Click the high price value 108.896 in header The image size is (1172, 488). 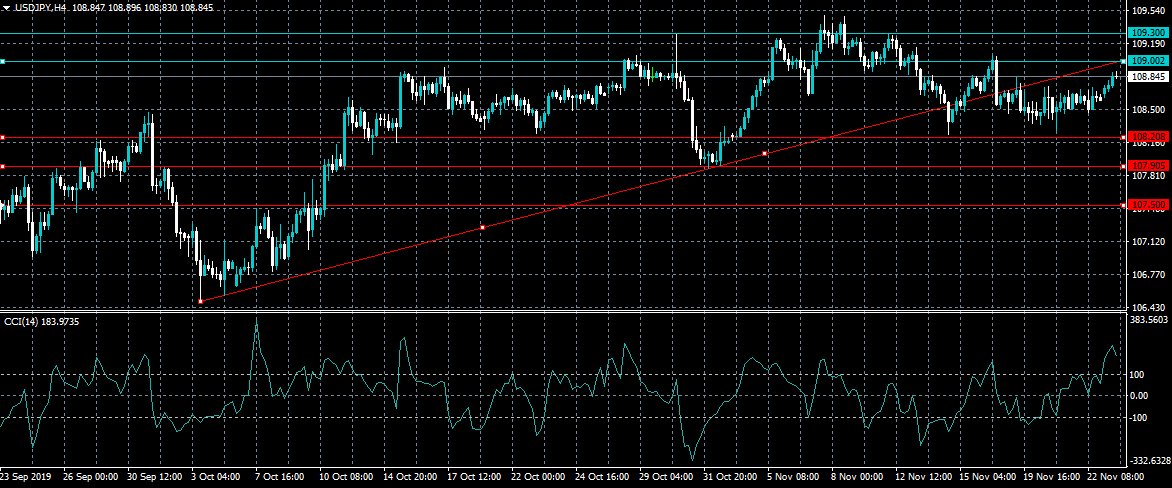pos(126,5)
